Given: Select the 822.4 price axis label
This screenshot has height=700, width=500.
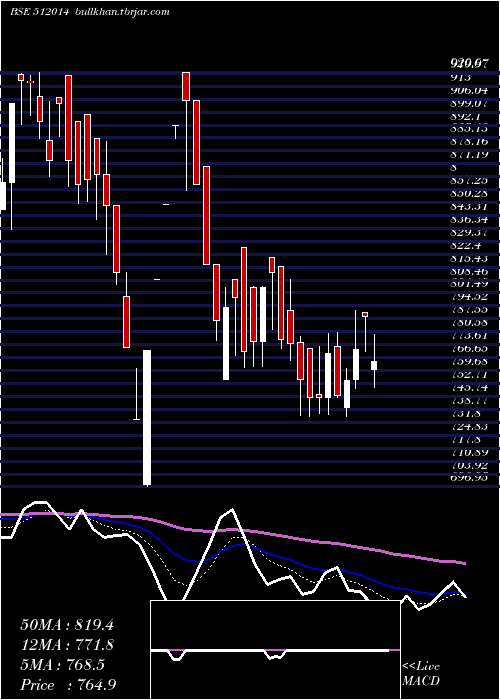Looking at the screenshot, I should (465, 246).
